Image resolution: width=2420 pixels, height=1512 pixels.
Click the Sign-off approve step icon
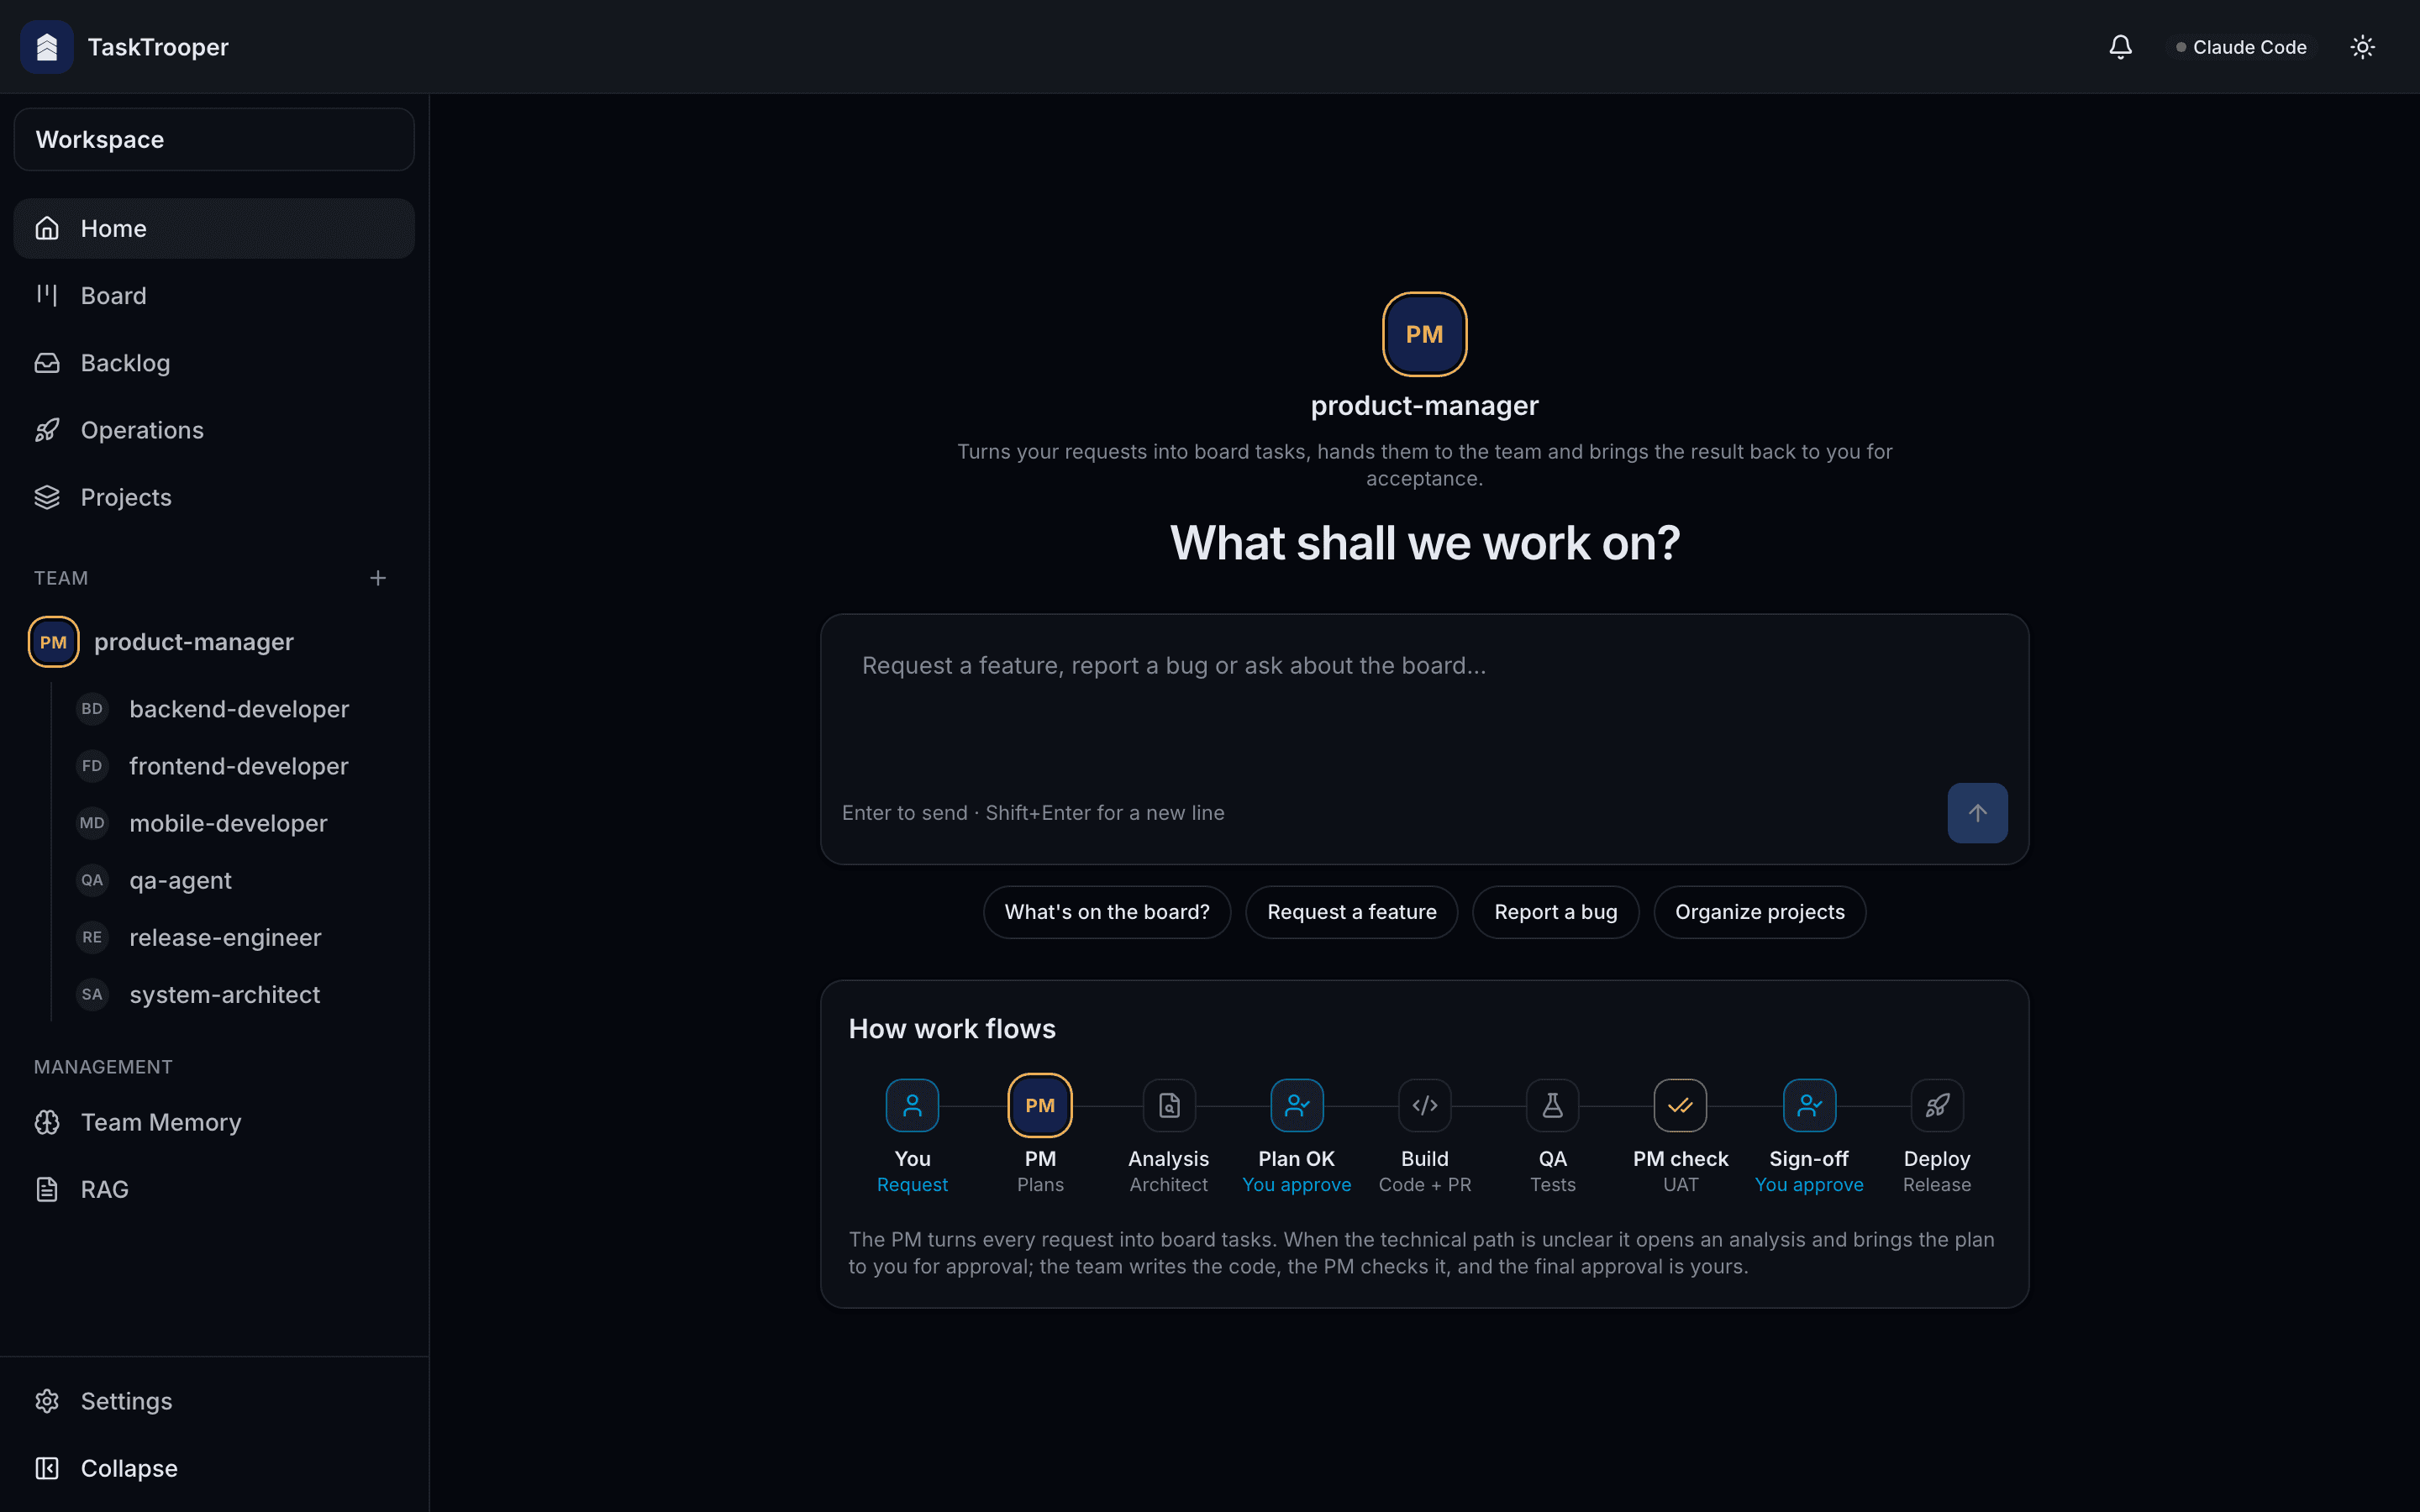click(x=1809, y=1105)
